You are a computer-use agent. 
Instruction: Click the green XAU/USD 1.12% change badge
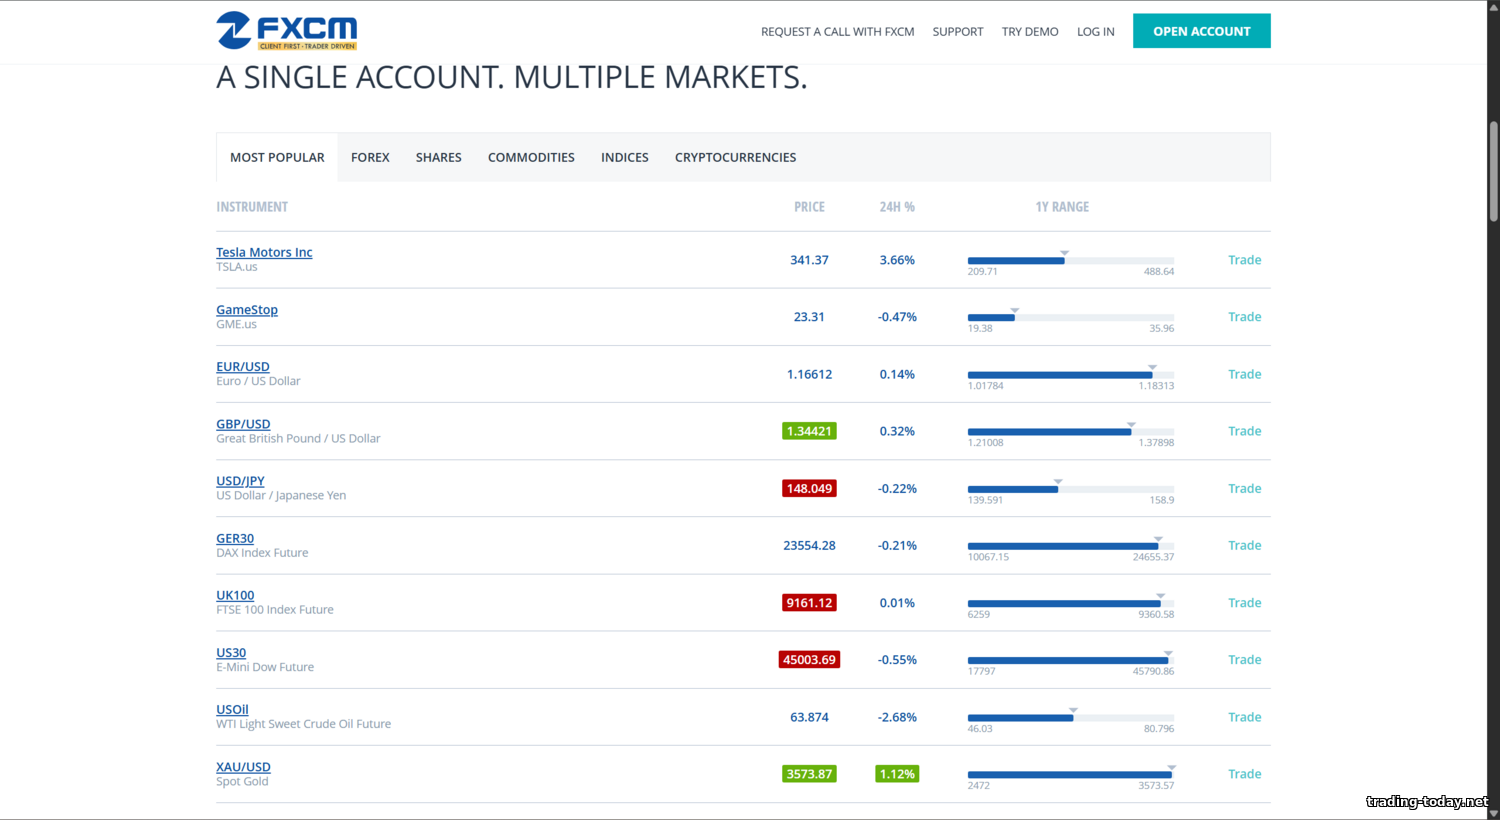(897, 774)
